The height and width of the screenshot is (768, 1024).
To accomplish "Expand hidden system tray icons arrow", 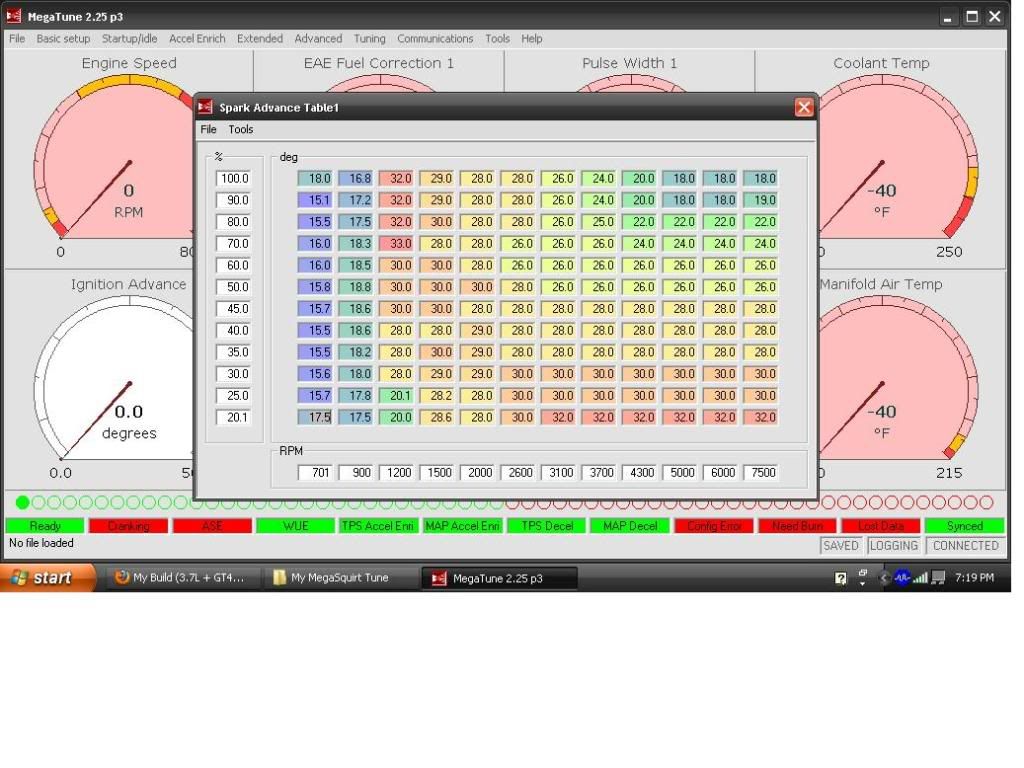I will 883,578.
